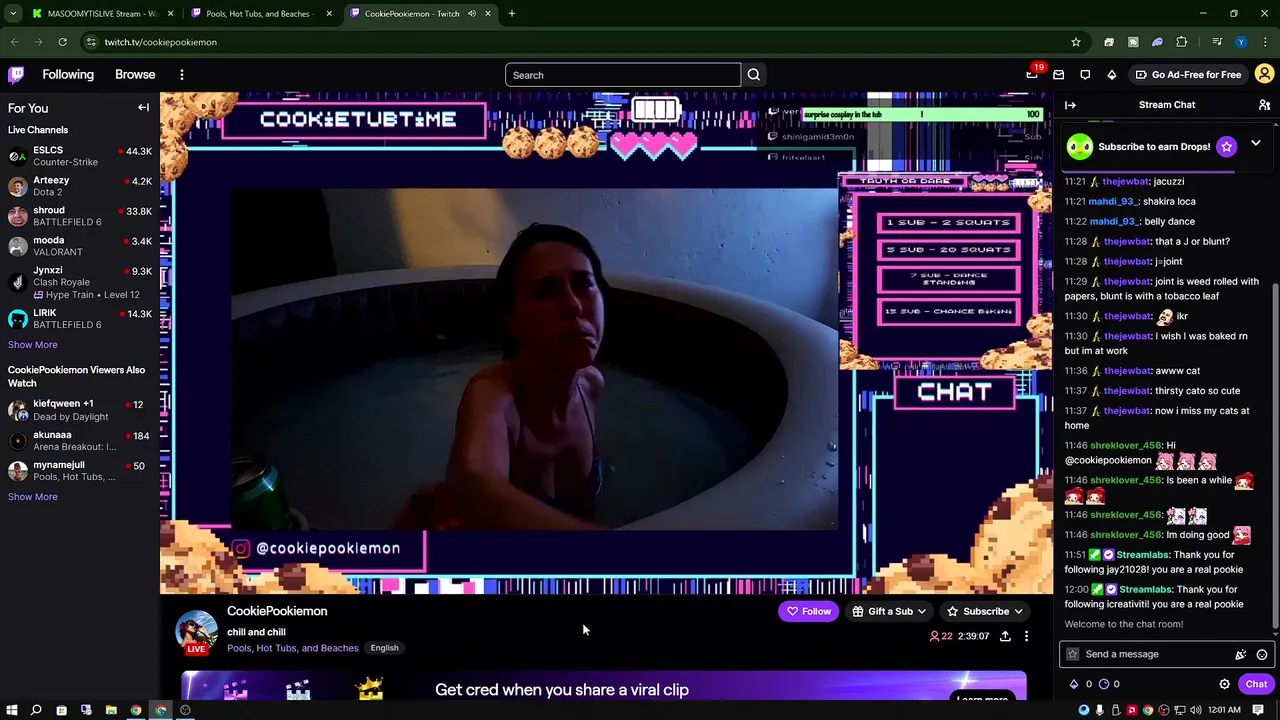Click the star icon in message box
Screen dimensions: 1280x720
pyautogui.click(x=1073, y=654)
